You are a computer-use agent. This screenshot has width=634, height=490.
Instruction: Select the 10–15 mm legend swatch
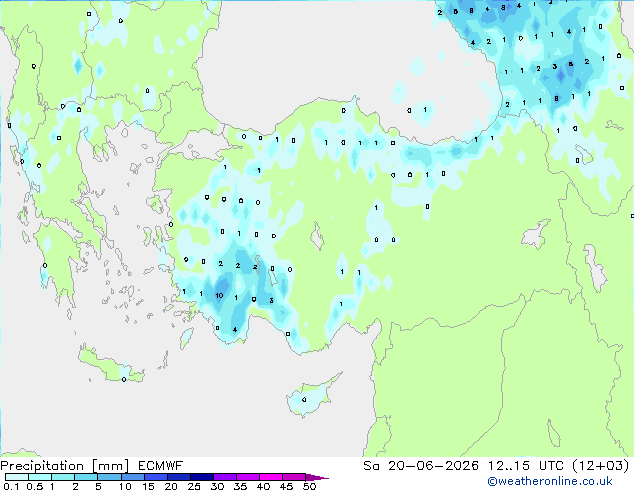click(x=133, y=477)
